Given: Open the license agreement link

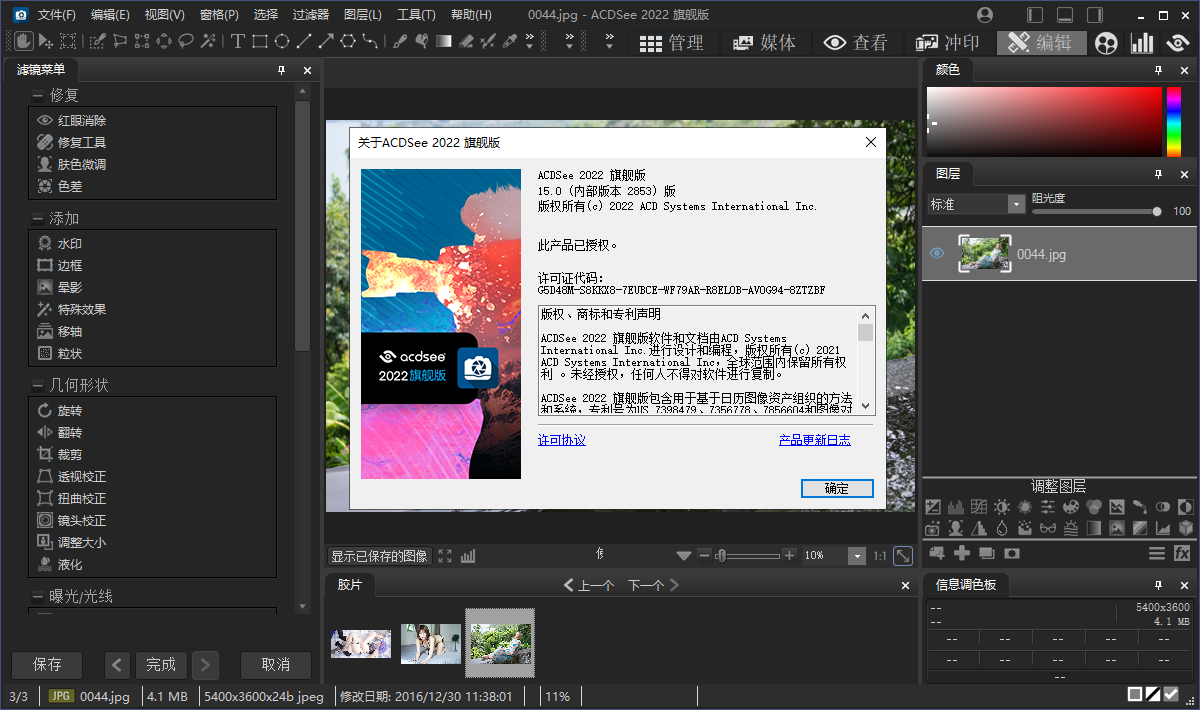Looking at the screenshot, I should (561, 440).
